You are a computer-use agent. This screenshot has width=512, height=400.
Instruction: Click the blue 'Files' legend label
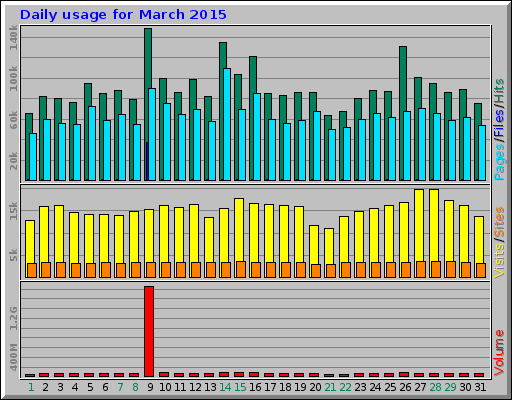coord(499,122)
